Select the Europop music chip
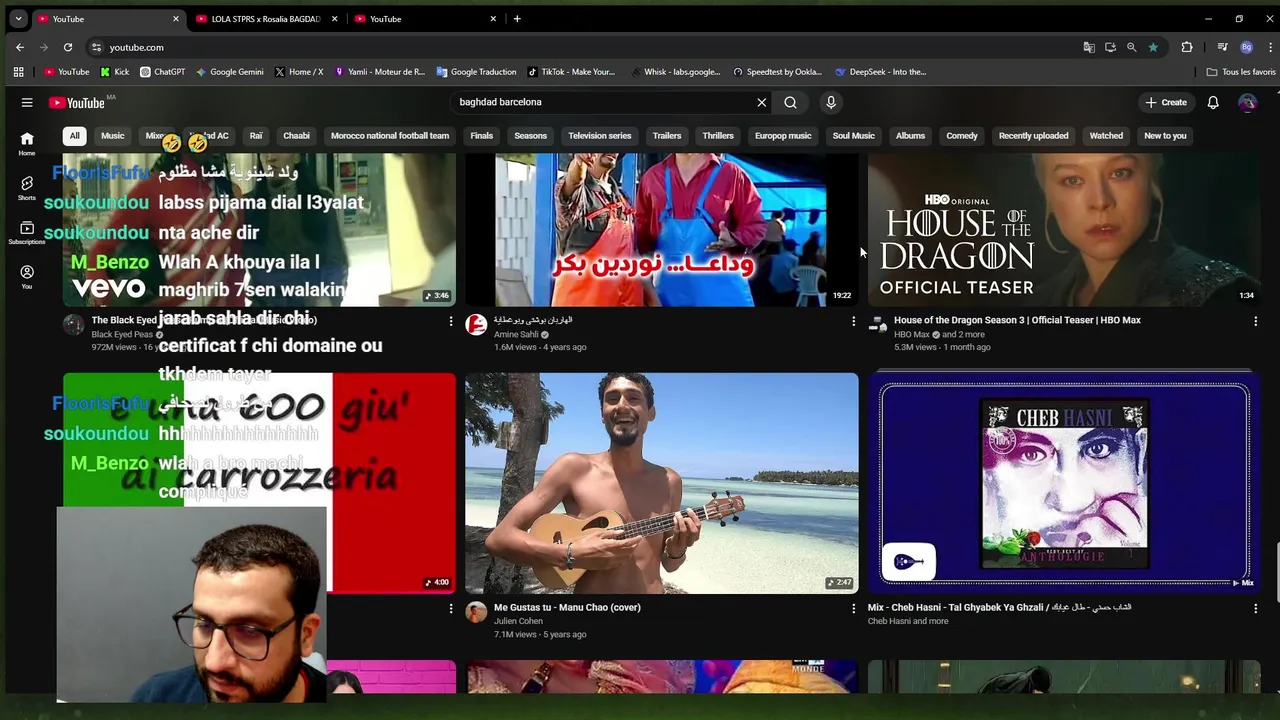 783,136
